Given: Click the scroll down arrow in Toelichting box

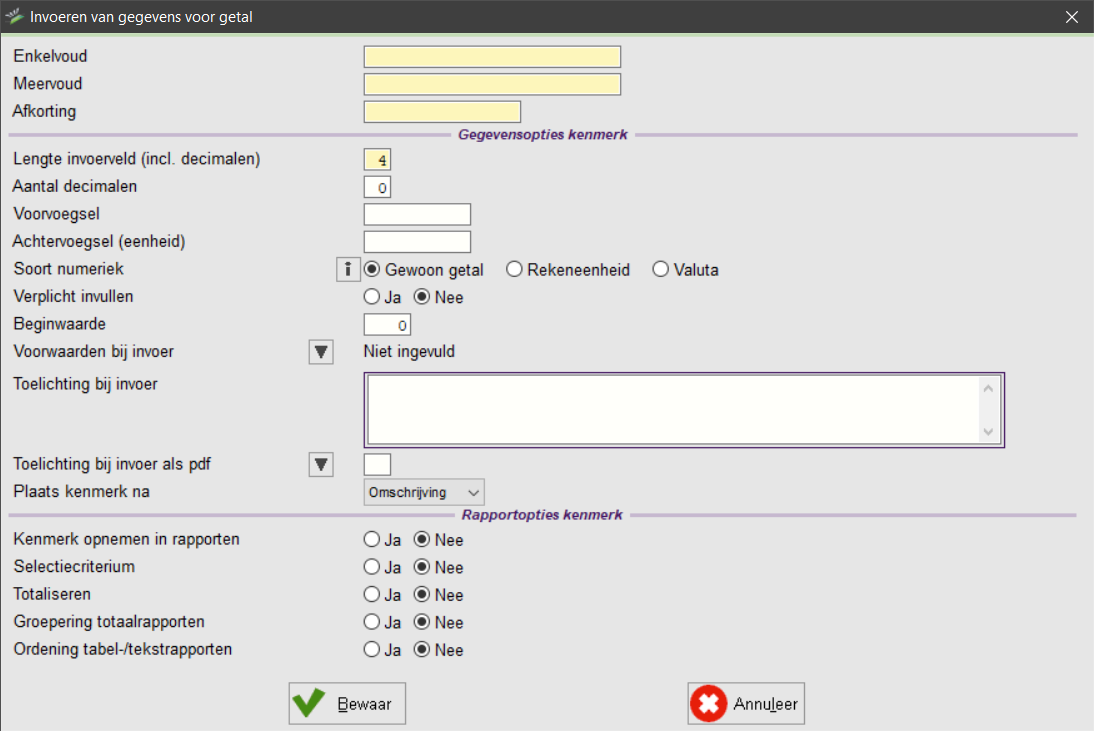Looking at the screenshot, I should 989,432.
